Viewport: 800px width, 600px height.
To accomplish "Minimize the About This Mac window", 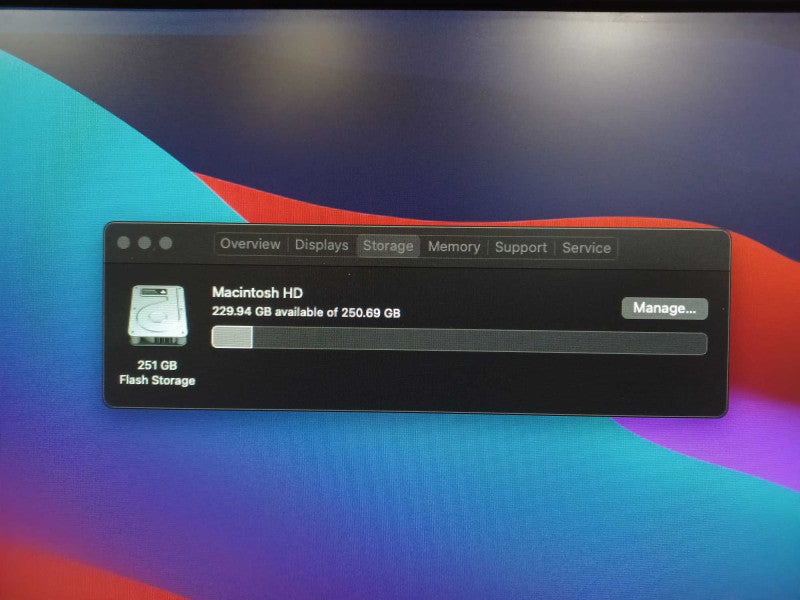I will [144, 243].
